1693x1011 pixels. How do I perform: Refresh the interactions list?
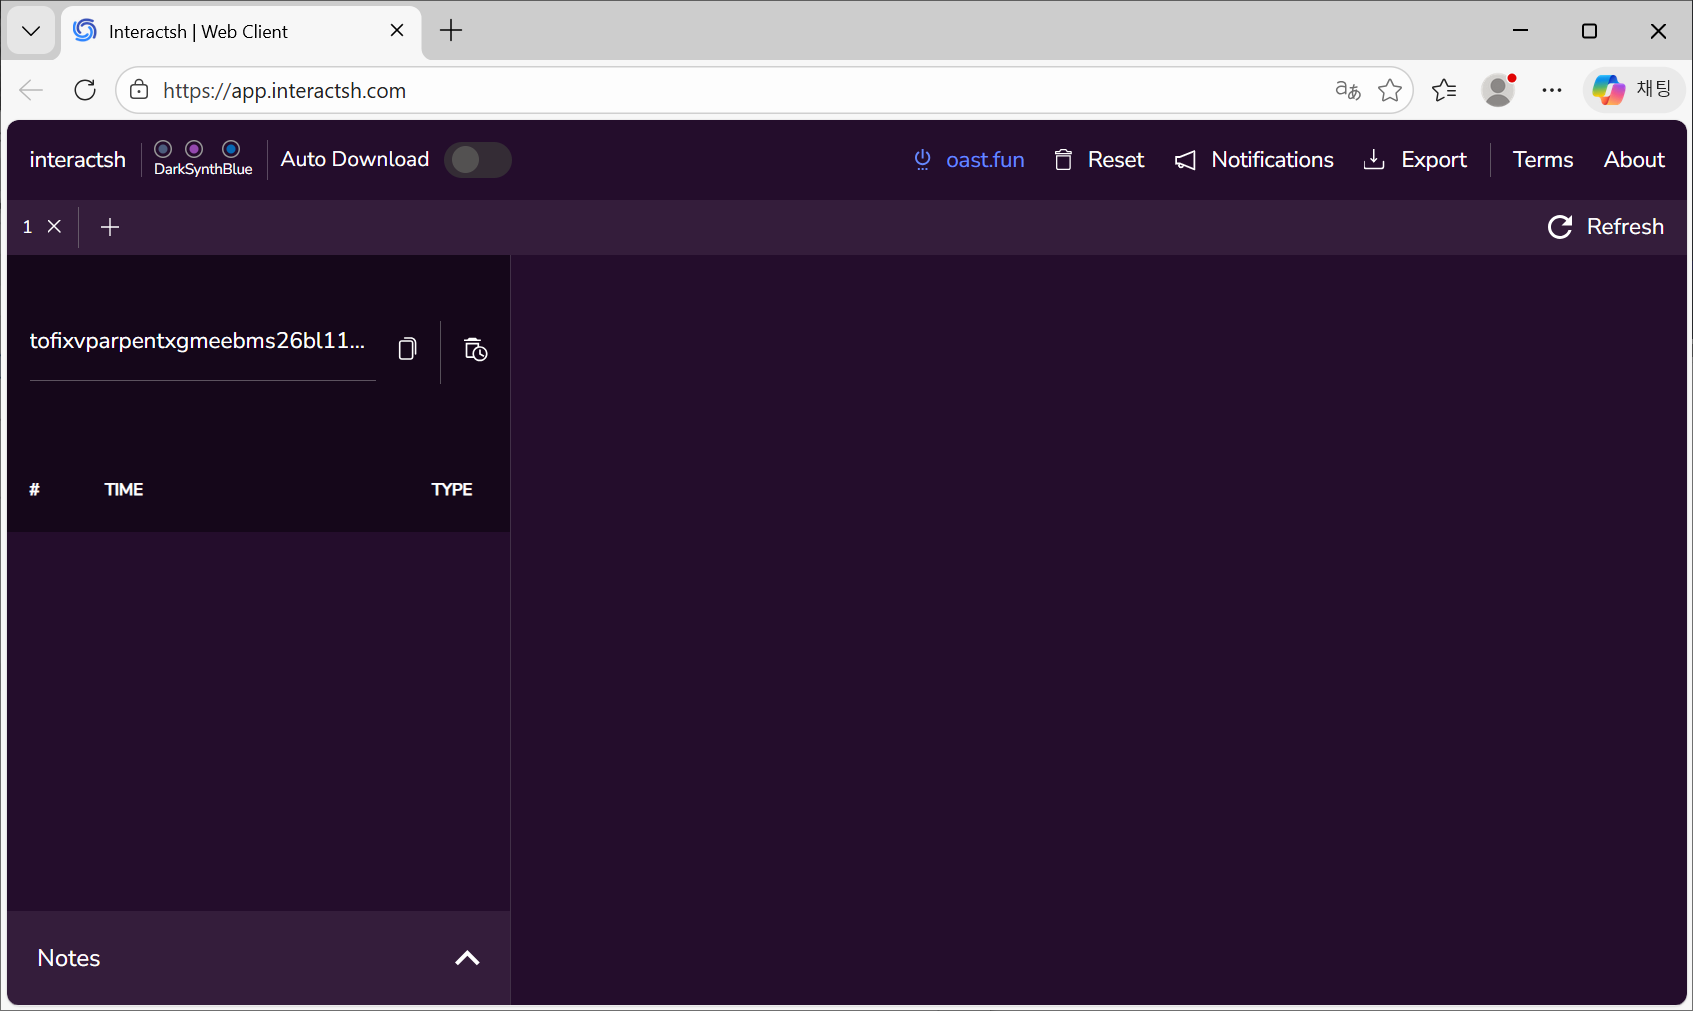coord(1606,227)
